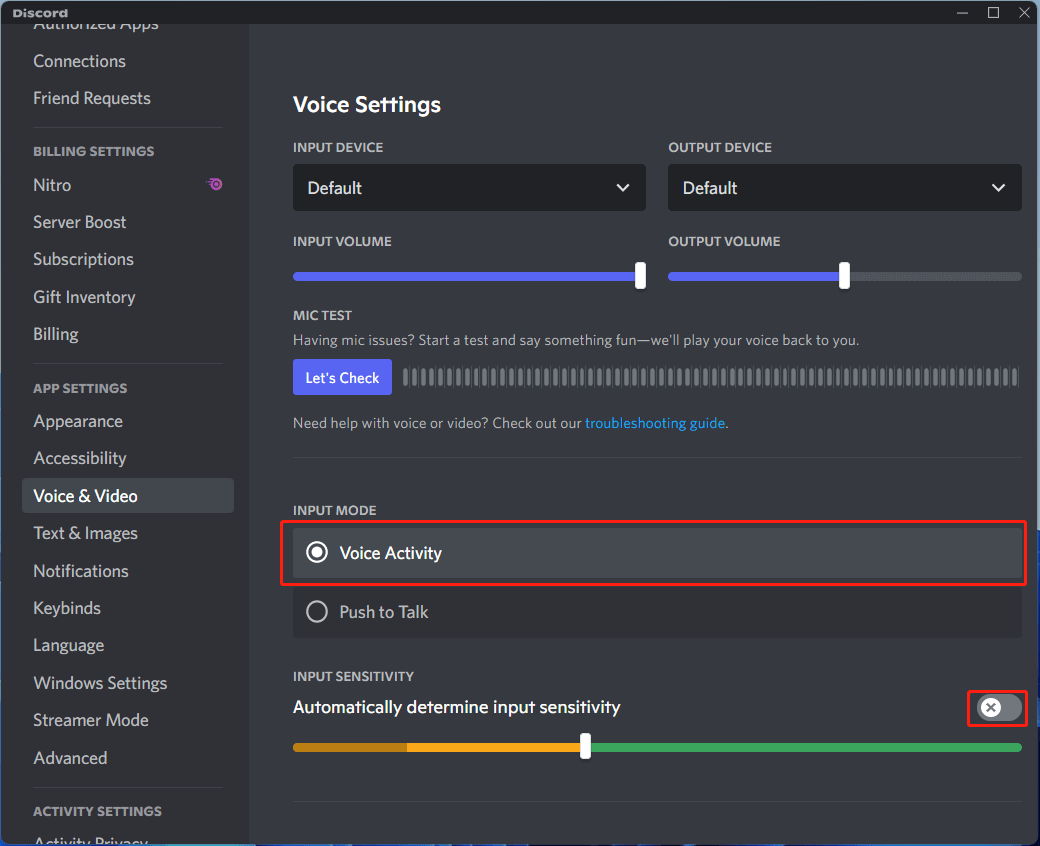Open Server Boost settings
Viewport: 1040px width, 846px height.
pos(80,222)
